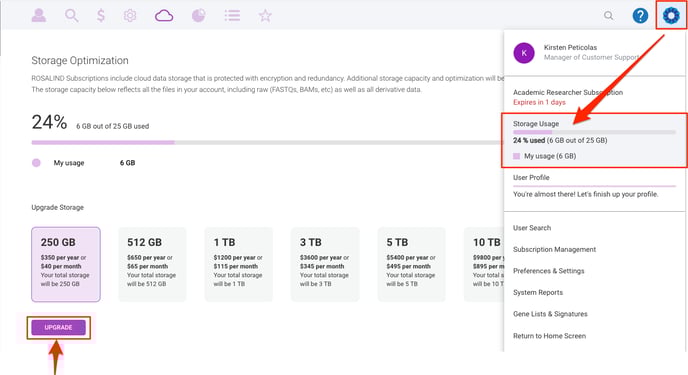The image size is (688, 375).
Task: Click the blue account gear icon at top right
Action: [671, 16]
